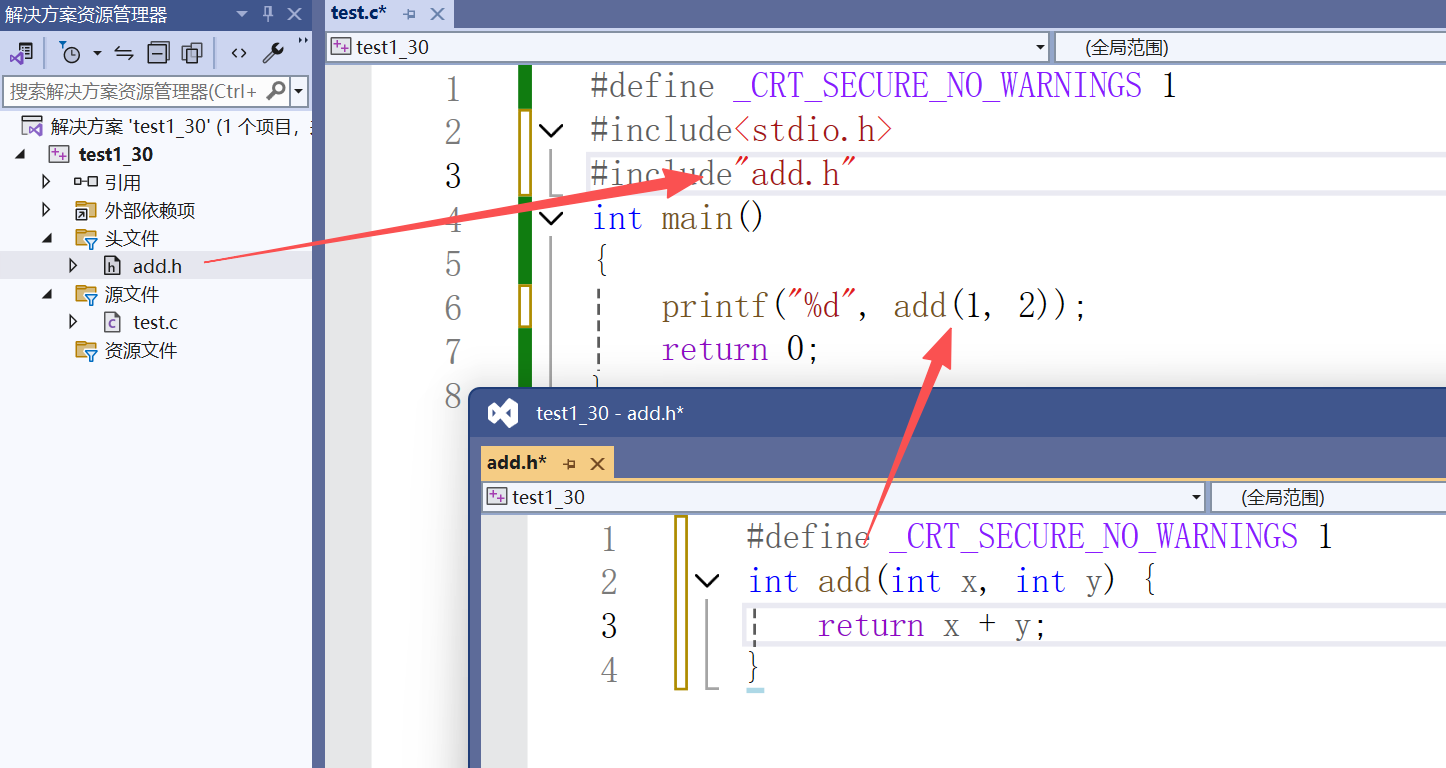Open Properties with the wrench icon
Image resolution: width=1446 pixels, height=768 pixels.
coord(272,53)
